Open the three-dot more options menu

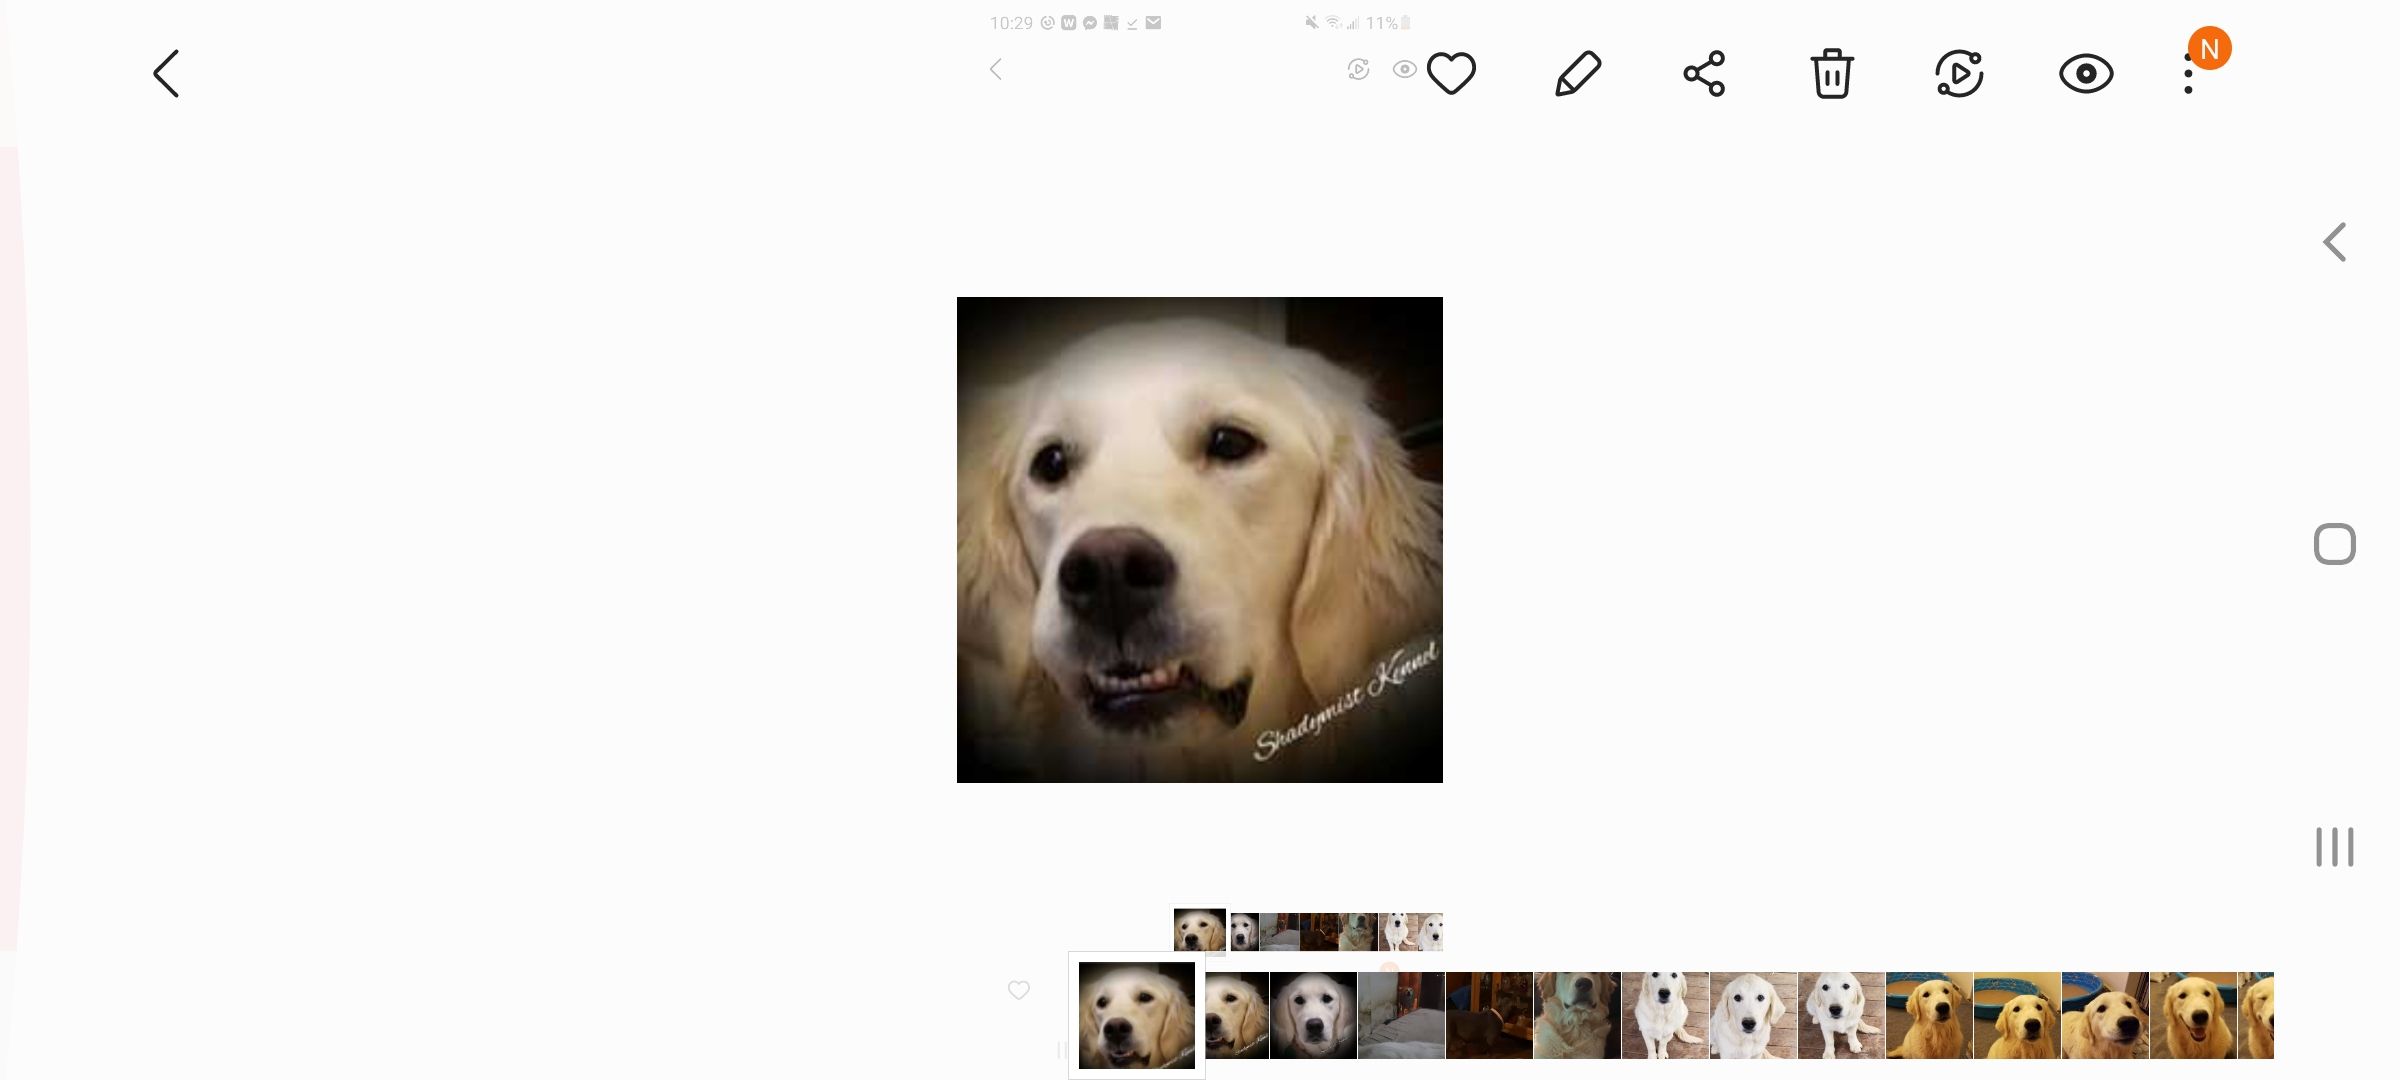click(x=2189, y=75)
